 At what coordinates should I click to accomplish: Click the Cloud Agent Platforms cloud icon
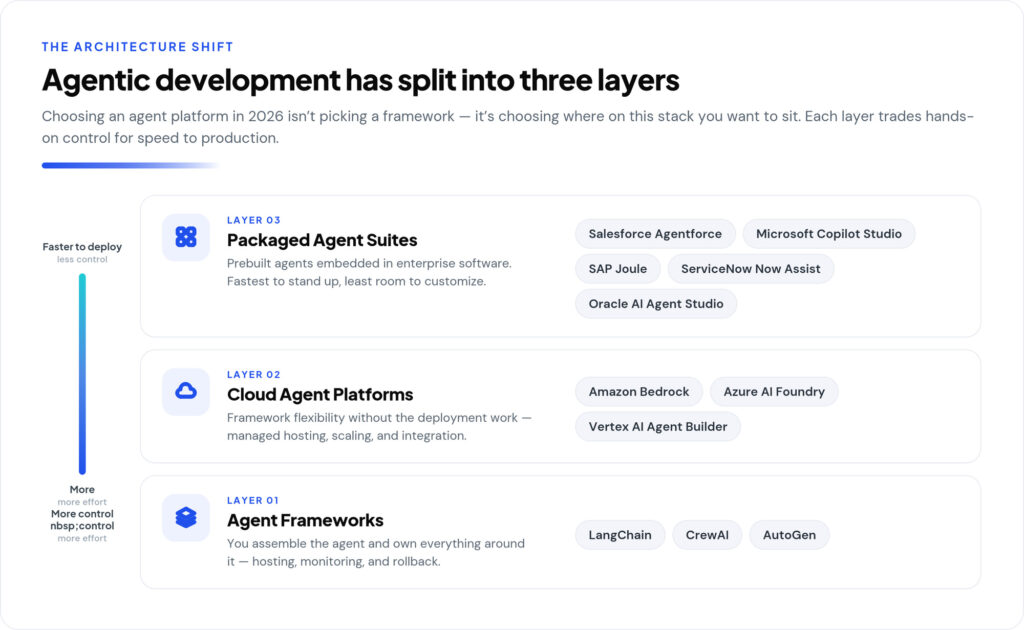coord(186,392)
